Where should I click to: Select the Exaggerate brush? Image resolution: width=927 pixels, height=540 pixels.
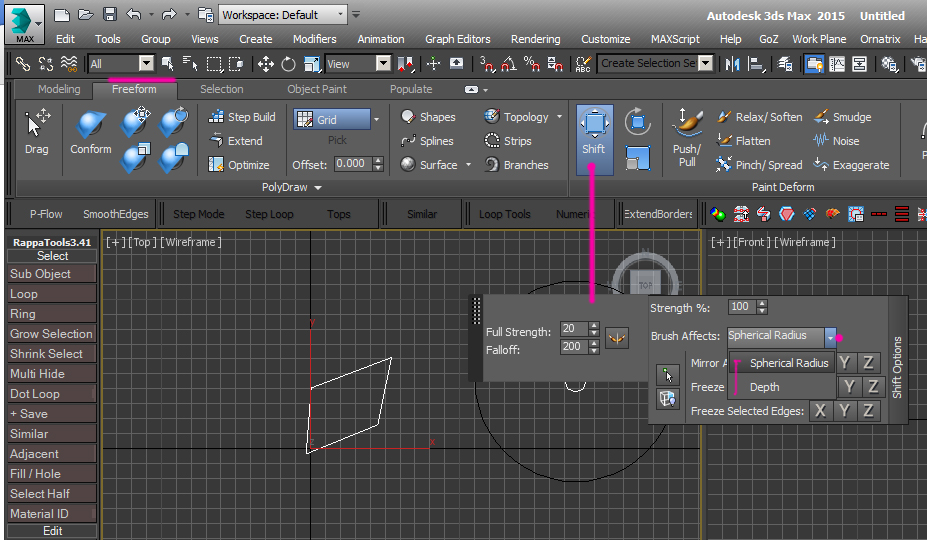851,164
